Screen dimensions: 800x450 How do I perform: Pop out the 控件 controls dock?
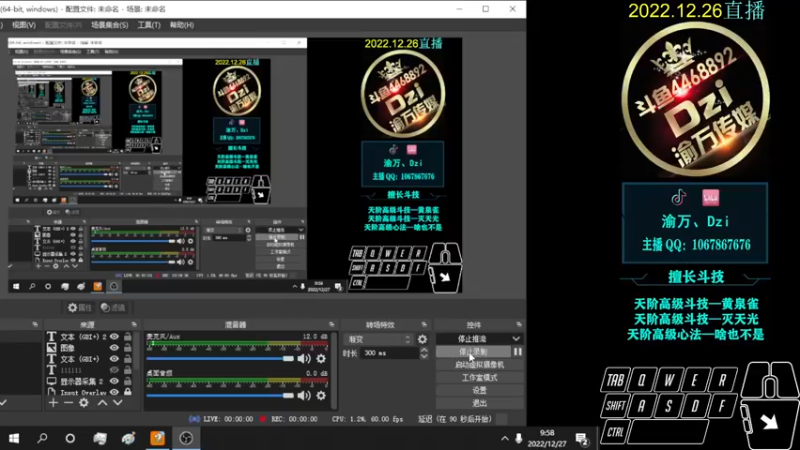pyautogui.click(x=518, y=324)
